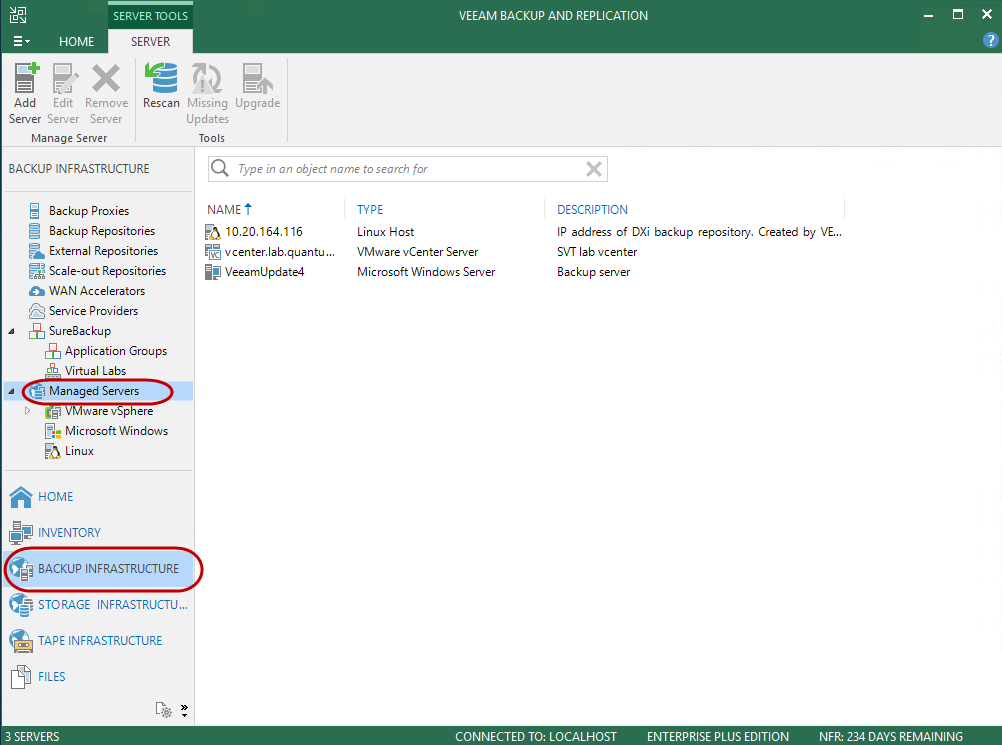Open Backup Proxies in the tree
1002x745 pixels.
[x=88, y=211]
